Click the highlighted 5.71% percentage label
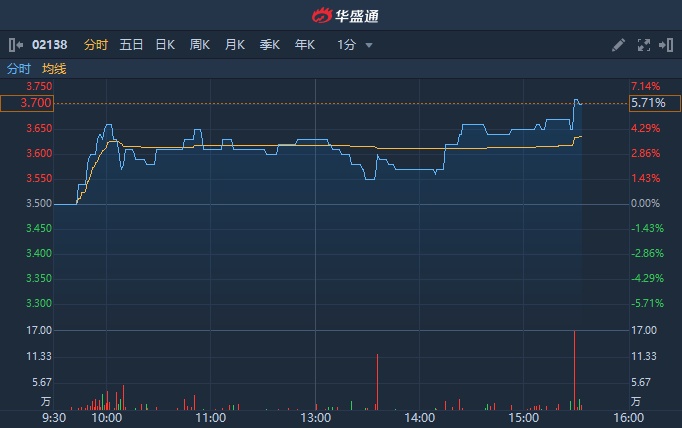Viewport: 682px width, 428px height. 648,103
